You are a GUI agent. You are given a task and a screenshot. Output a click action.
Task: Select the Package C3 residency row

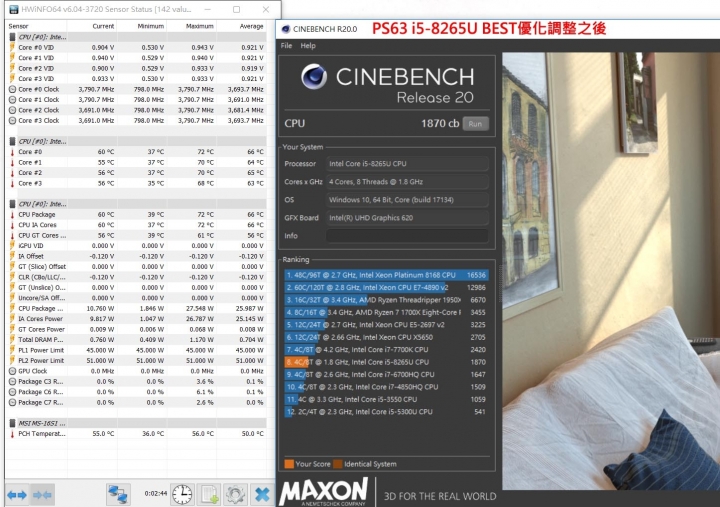click(x=137, y=381)
